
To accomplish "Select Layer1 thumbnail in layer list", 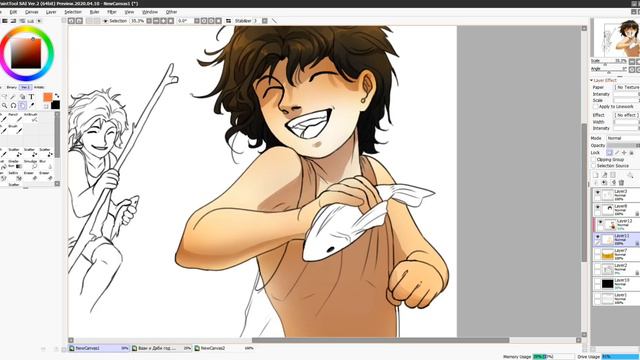I will [x=608, y=298].
